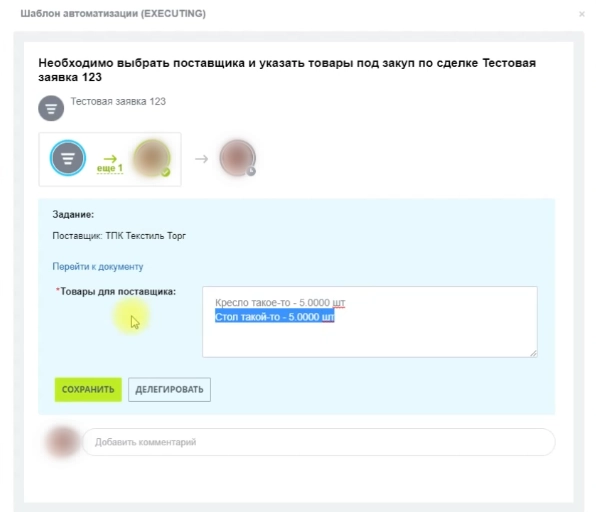Place cursor in the Кресло такое-то line
Image resolution: width=596 pixels, height=512 pixels.
pyautogui.click(x=280, y=303)
